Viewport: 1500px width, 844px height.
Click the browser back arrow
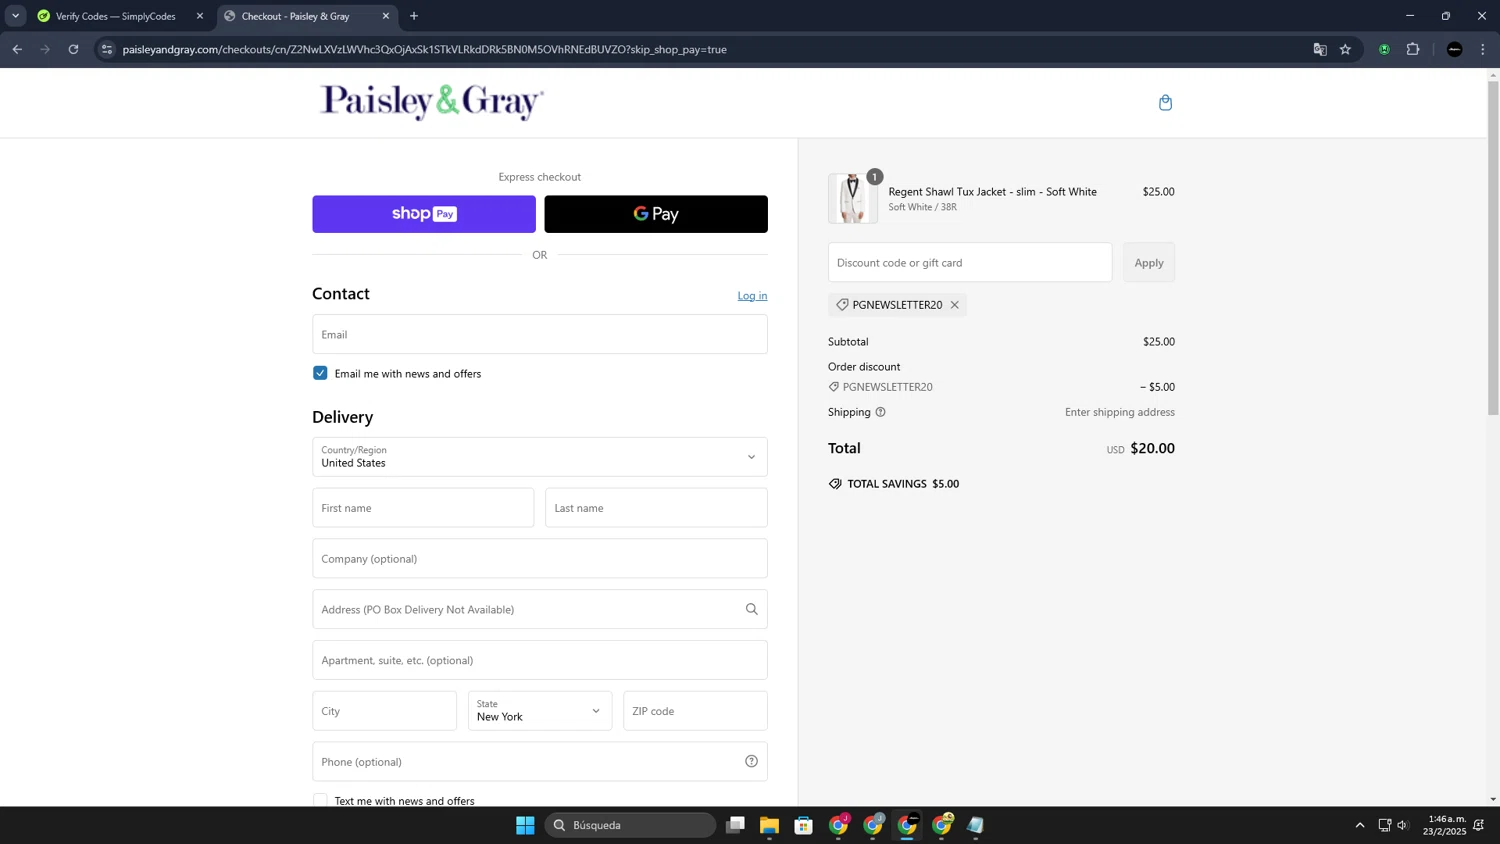17,49
